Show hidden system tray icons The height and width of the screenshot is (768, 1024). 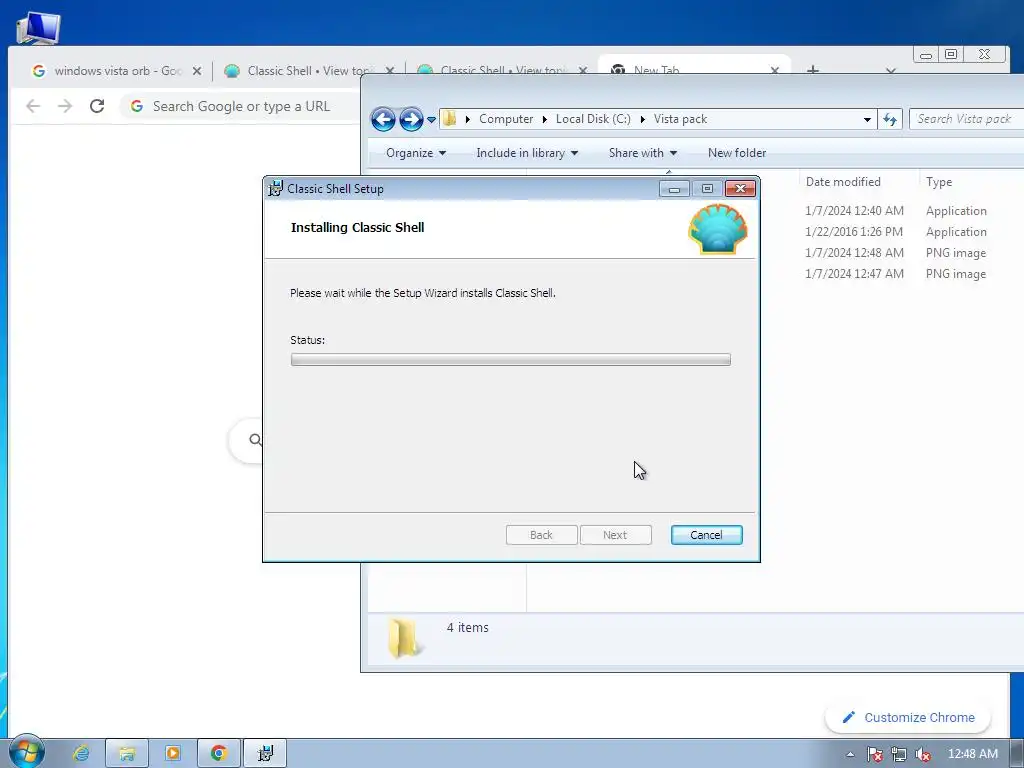pos(850,754)
